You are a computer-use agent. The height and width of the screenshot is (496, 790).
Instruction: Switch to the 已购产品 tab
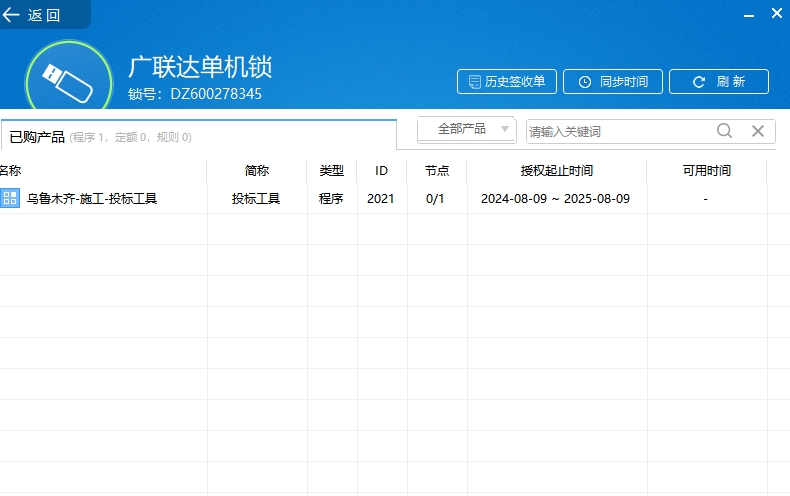pos(199,136)
